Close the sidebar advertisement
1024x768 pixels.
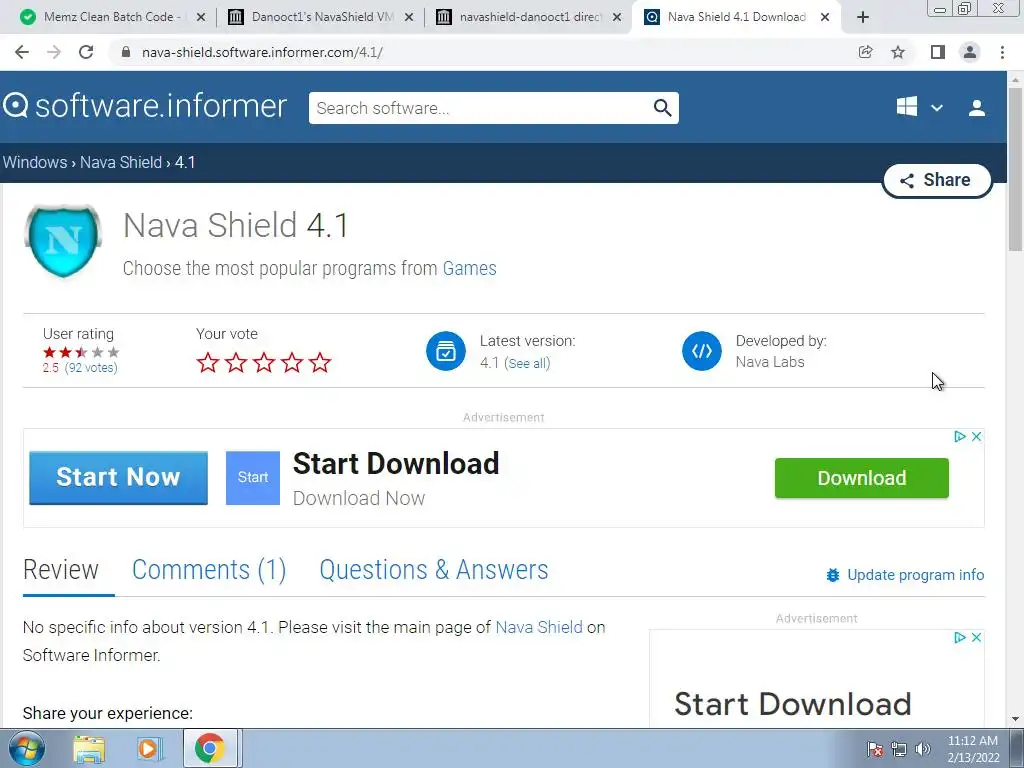976,637
